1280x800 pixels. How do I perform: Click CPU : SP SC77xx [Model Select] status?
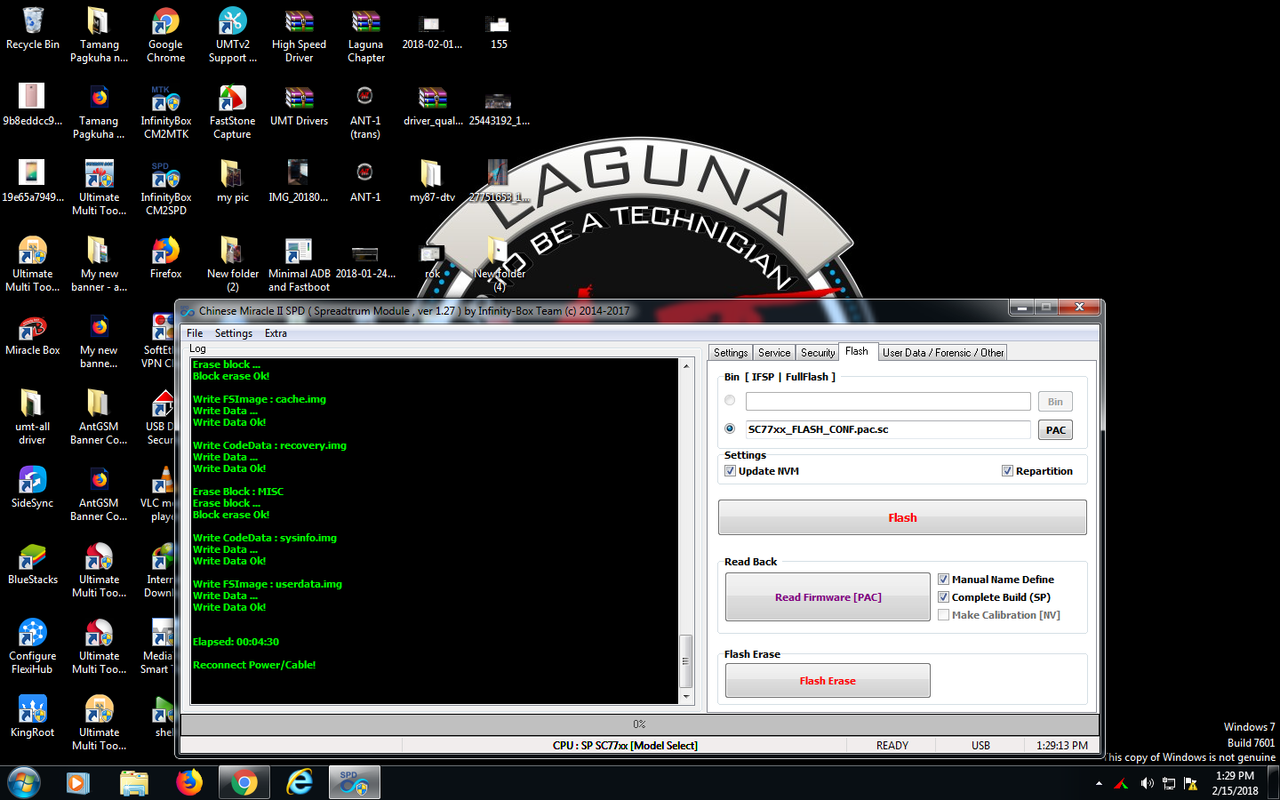(x=625, y=745)
